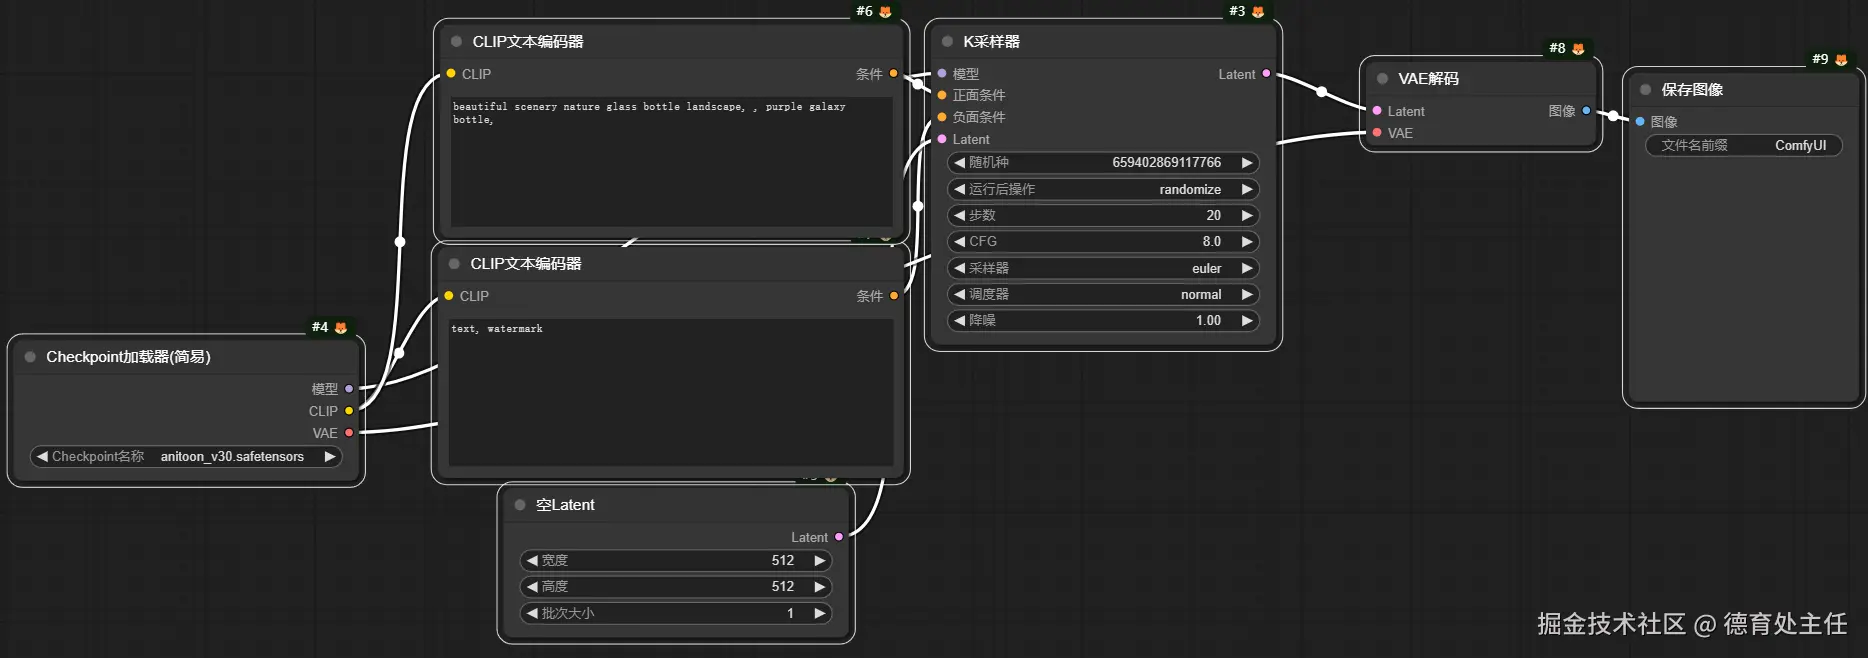Click the Latent output port on 空Latent
Screen dimensions: 1868x658
(x=839, y=537)
